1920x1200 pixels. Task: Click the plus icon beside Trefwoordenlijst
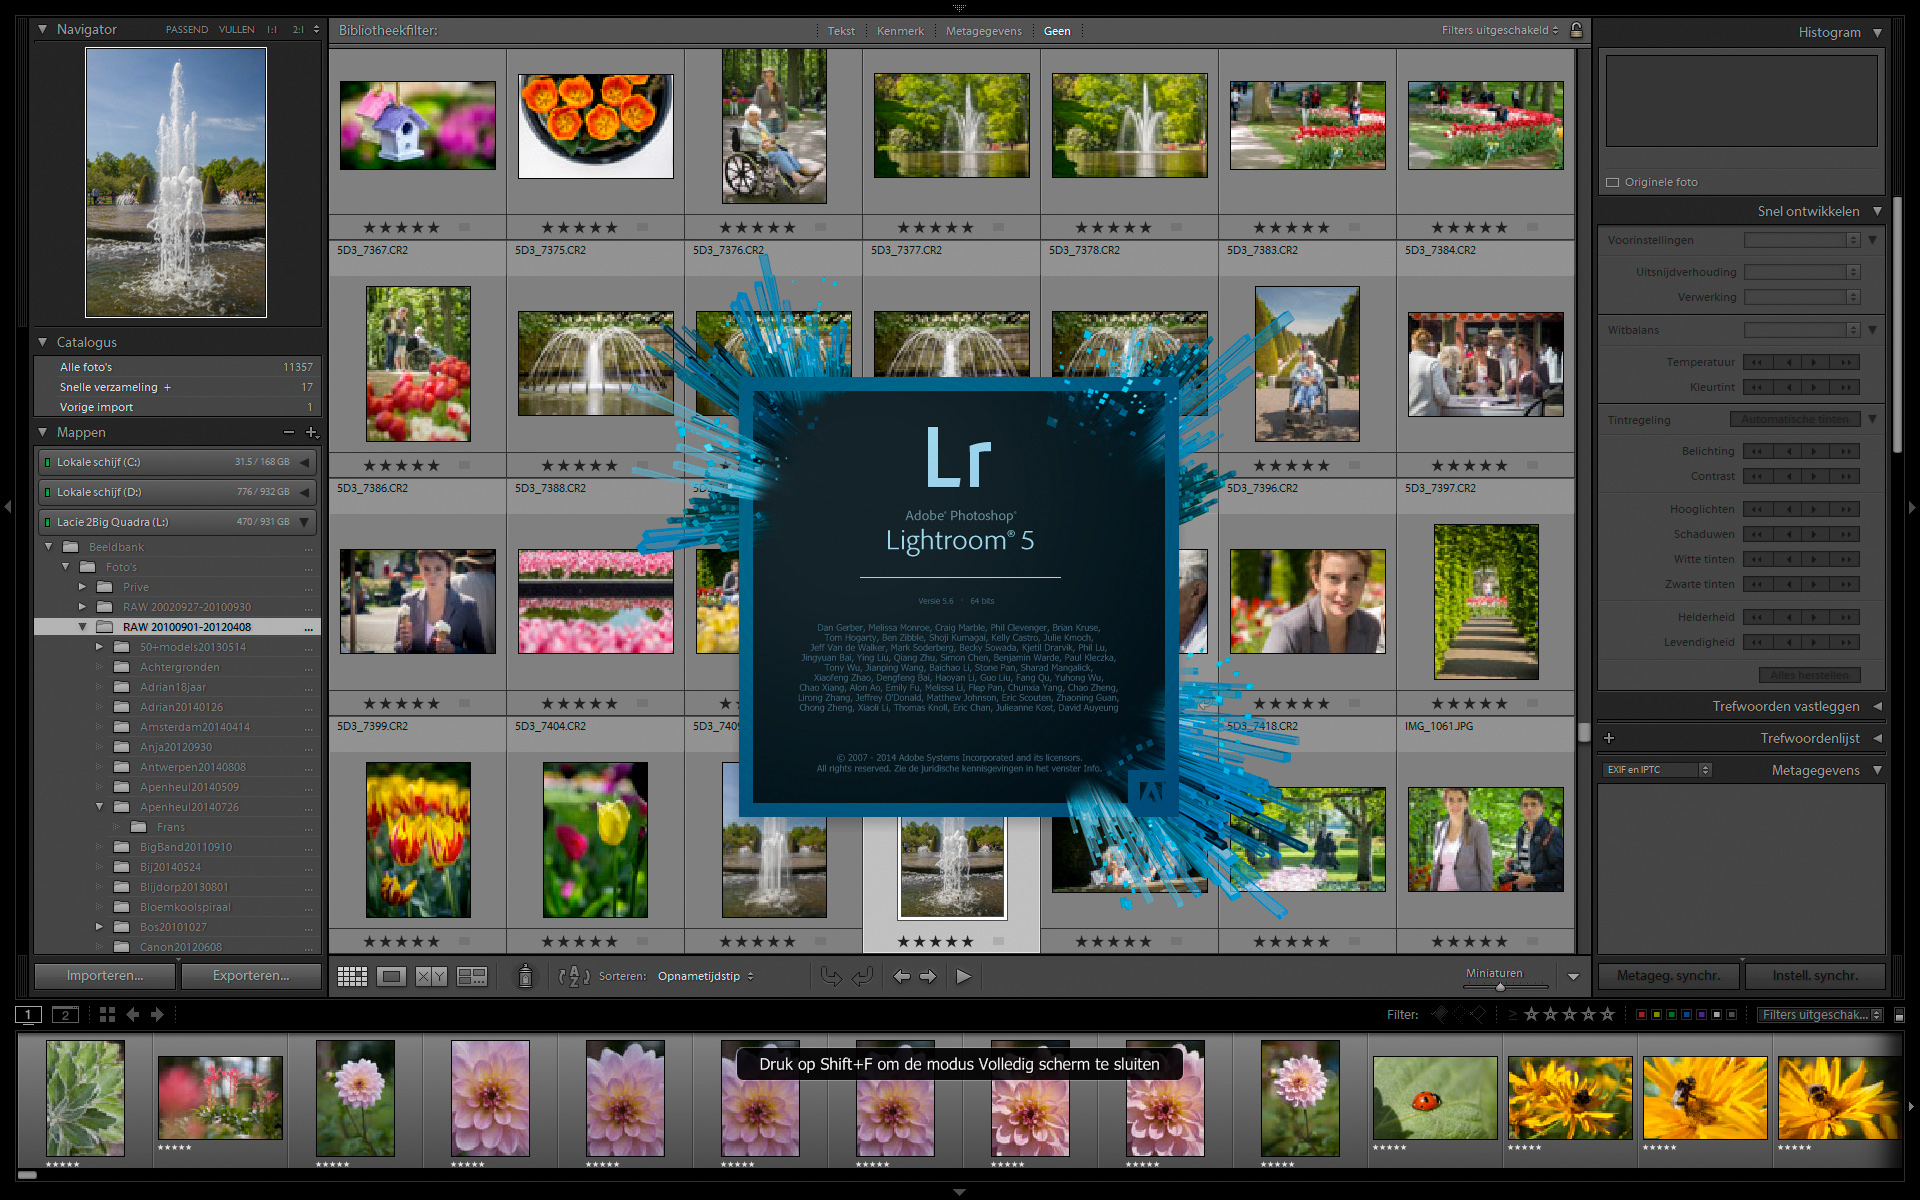click(x=1609, y=738)
